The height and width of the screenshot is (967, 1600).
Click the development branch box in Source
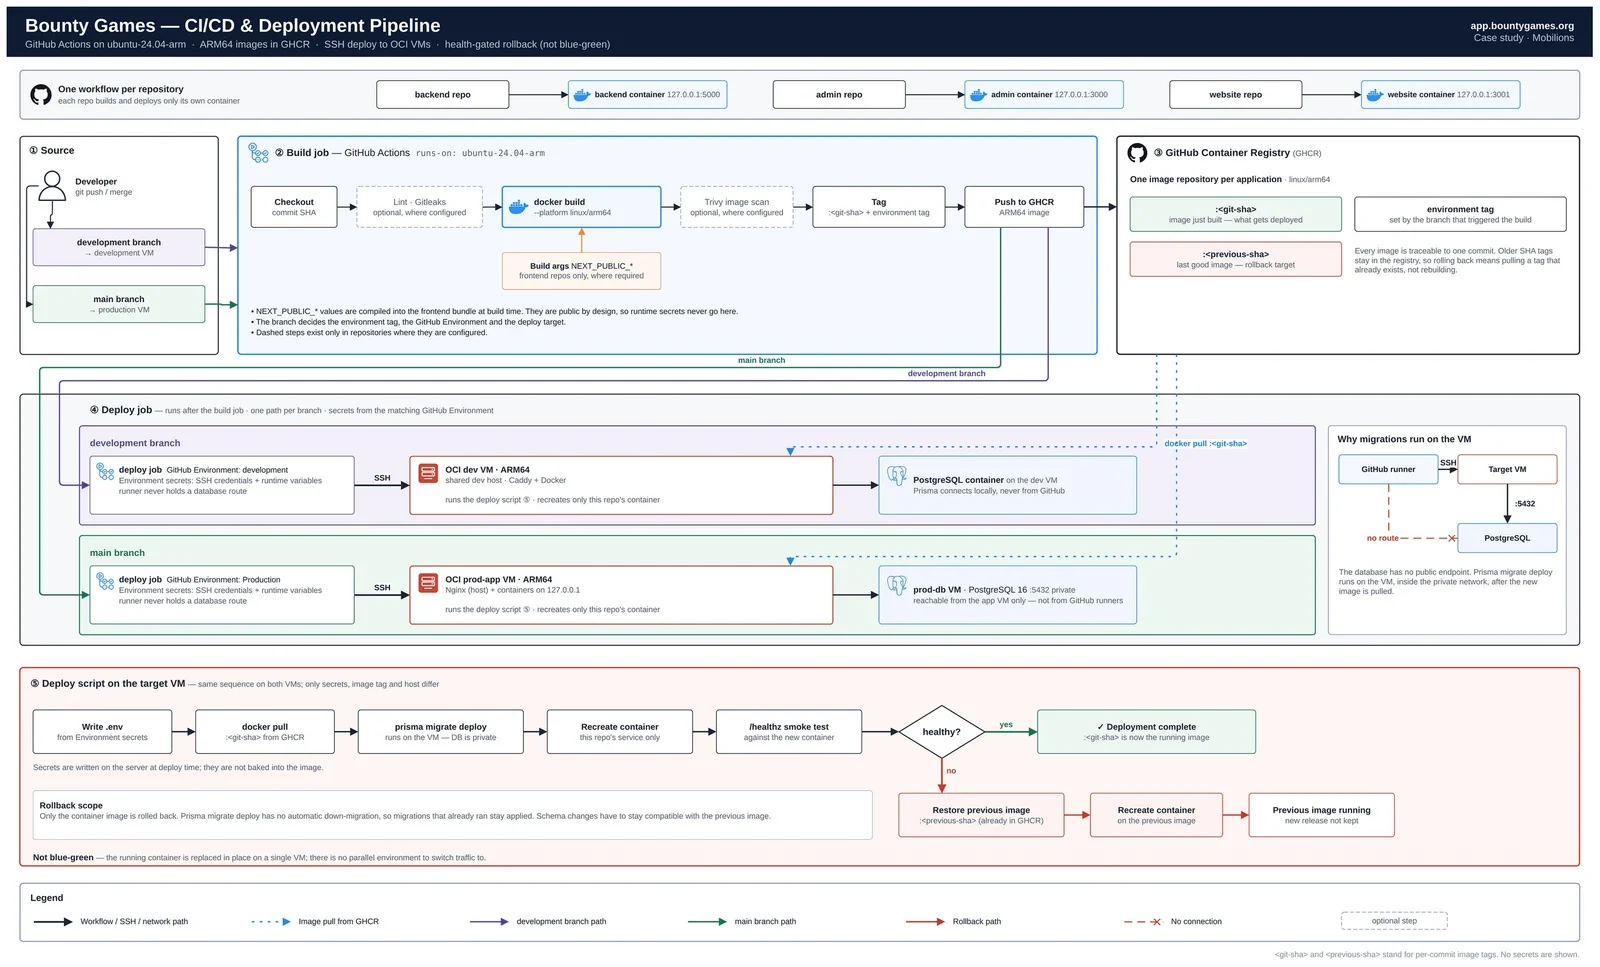[119, 247]
